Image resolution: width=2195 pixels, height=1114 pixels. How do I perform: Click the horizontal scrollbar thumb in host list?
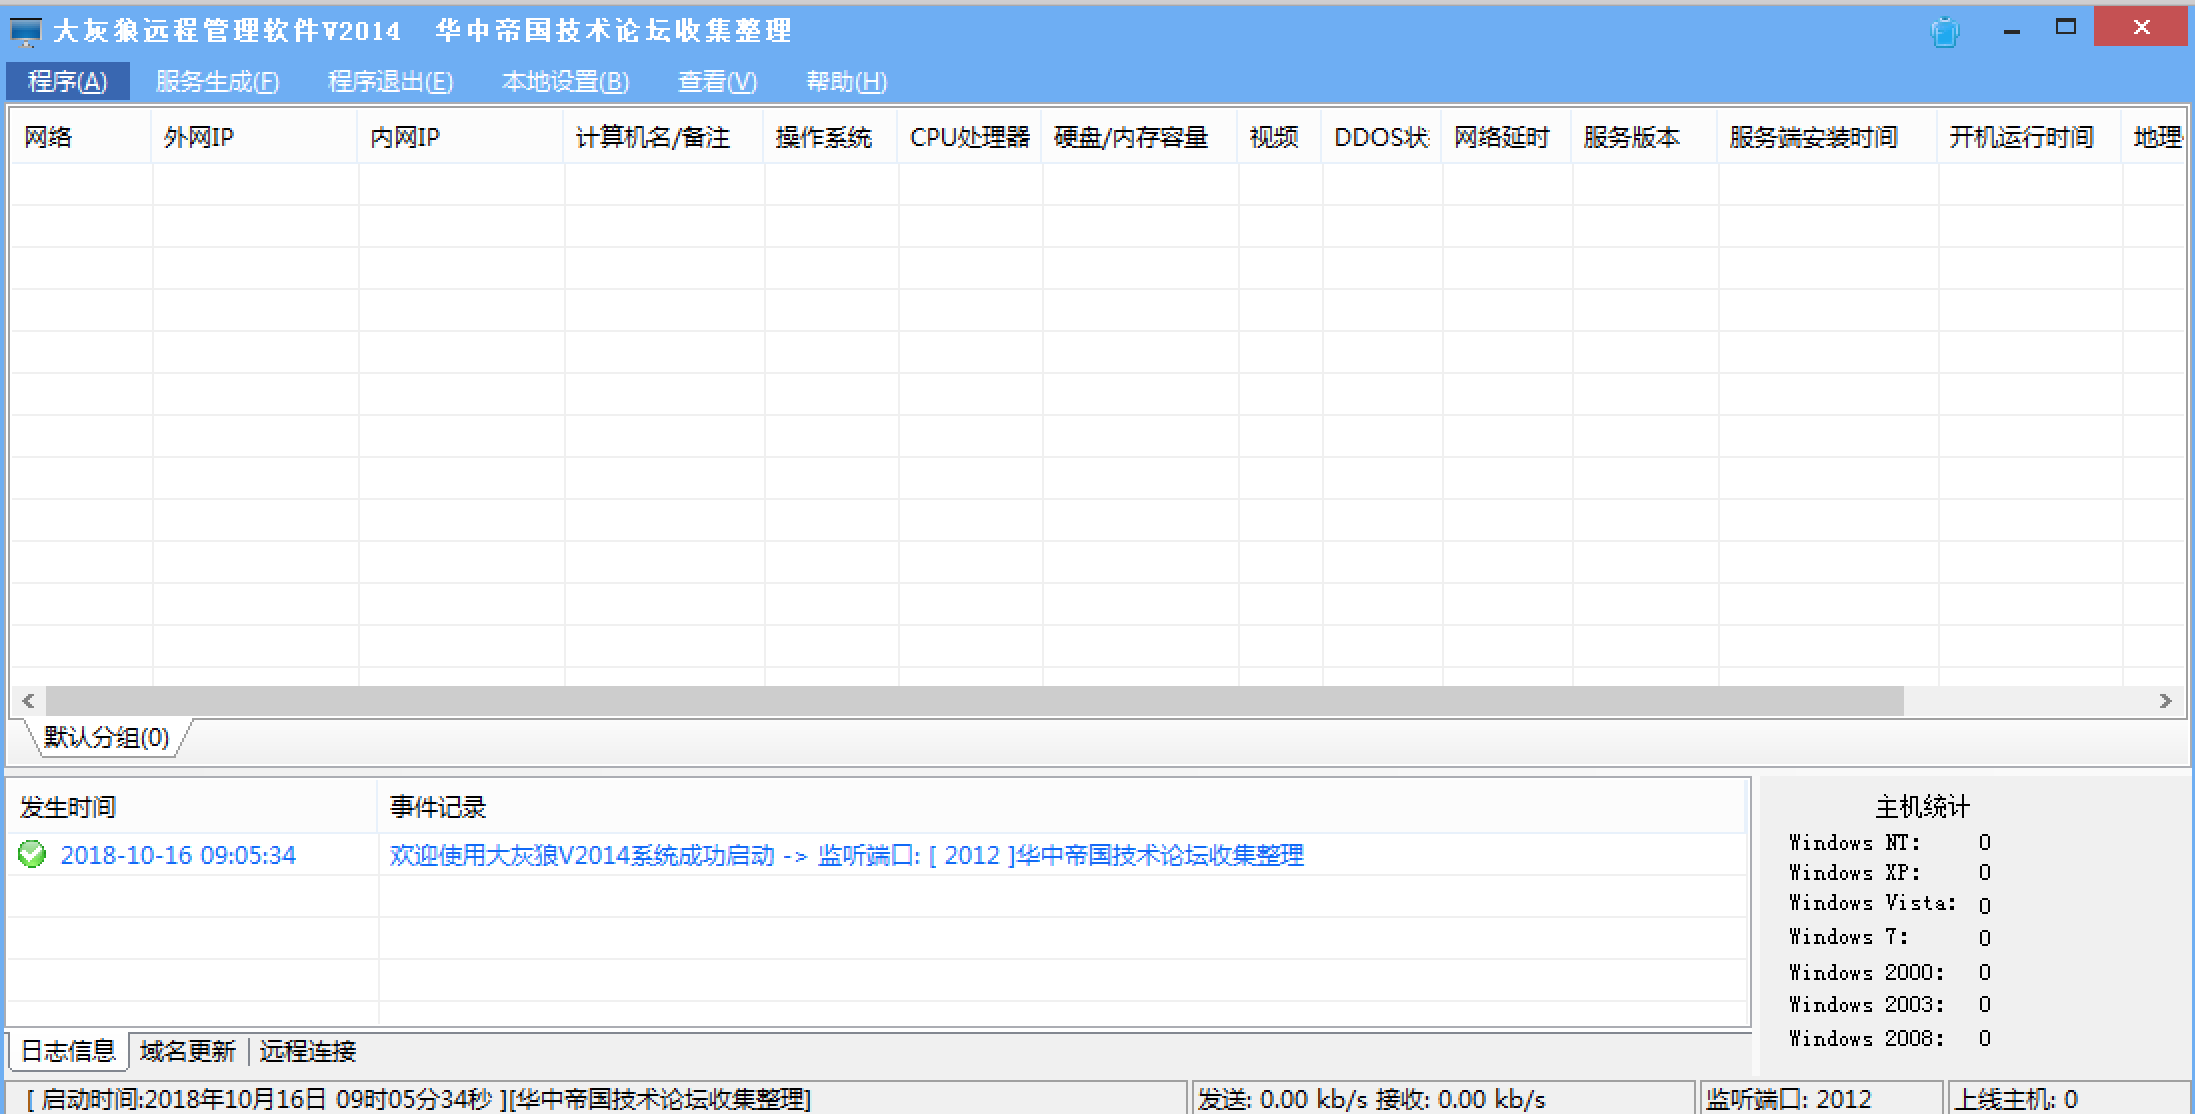[x=974, y=701]
